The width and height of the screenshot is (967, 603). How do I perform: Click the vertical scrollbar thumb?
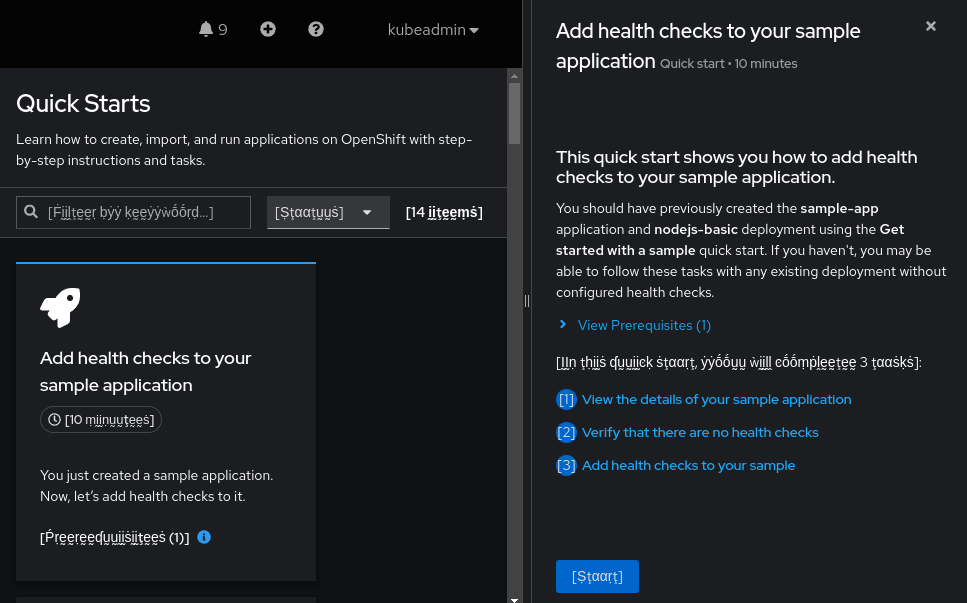tap(514, 113)
